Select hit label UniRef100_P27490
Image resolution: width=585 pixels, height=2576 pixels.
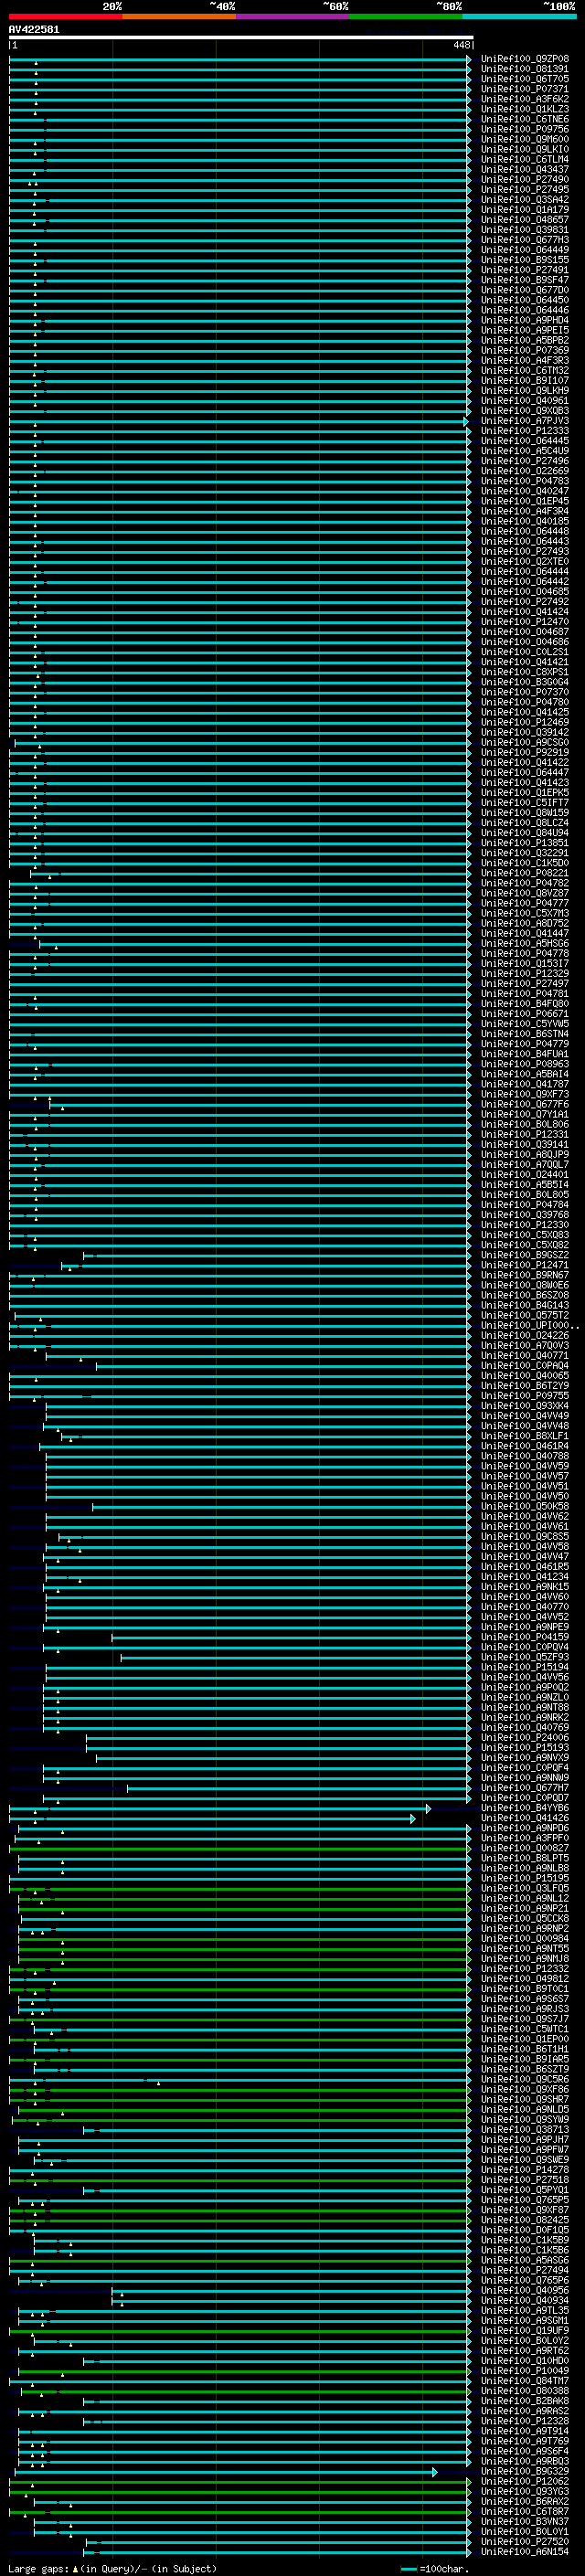tap(525, 179)
